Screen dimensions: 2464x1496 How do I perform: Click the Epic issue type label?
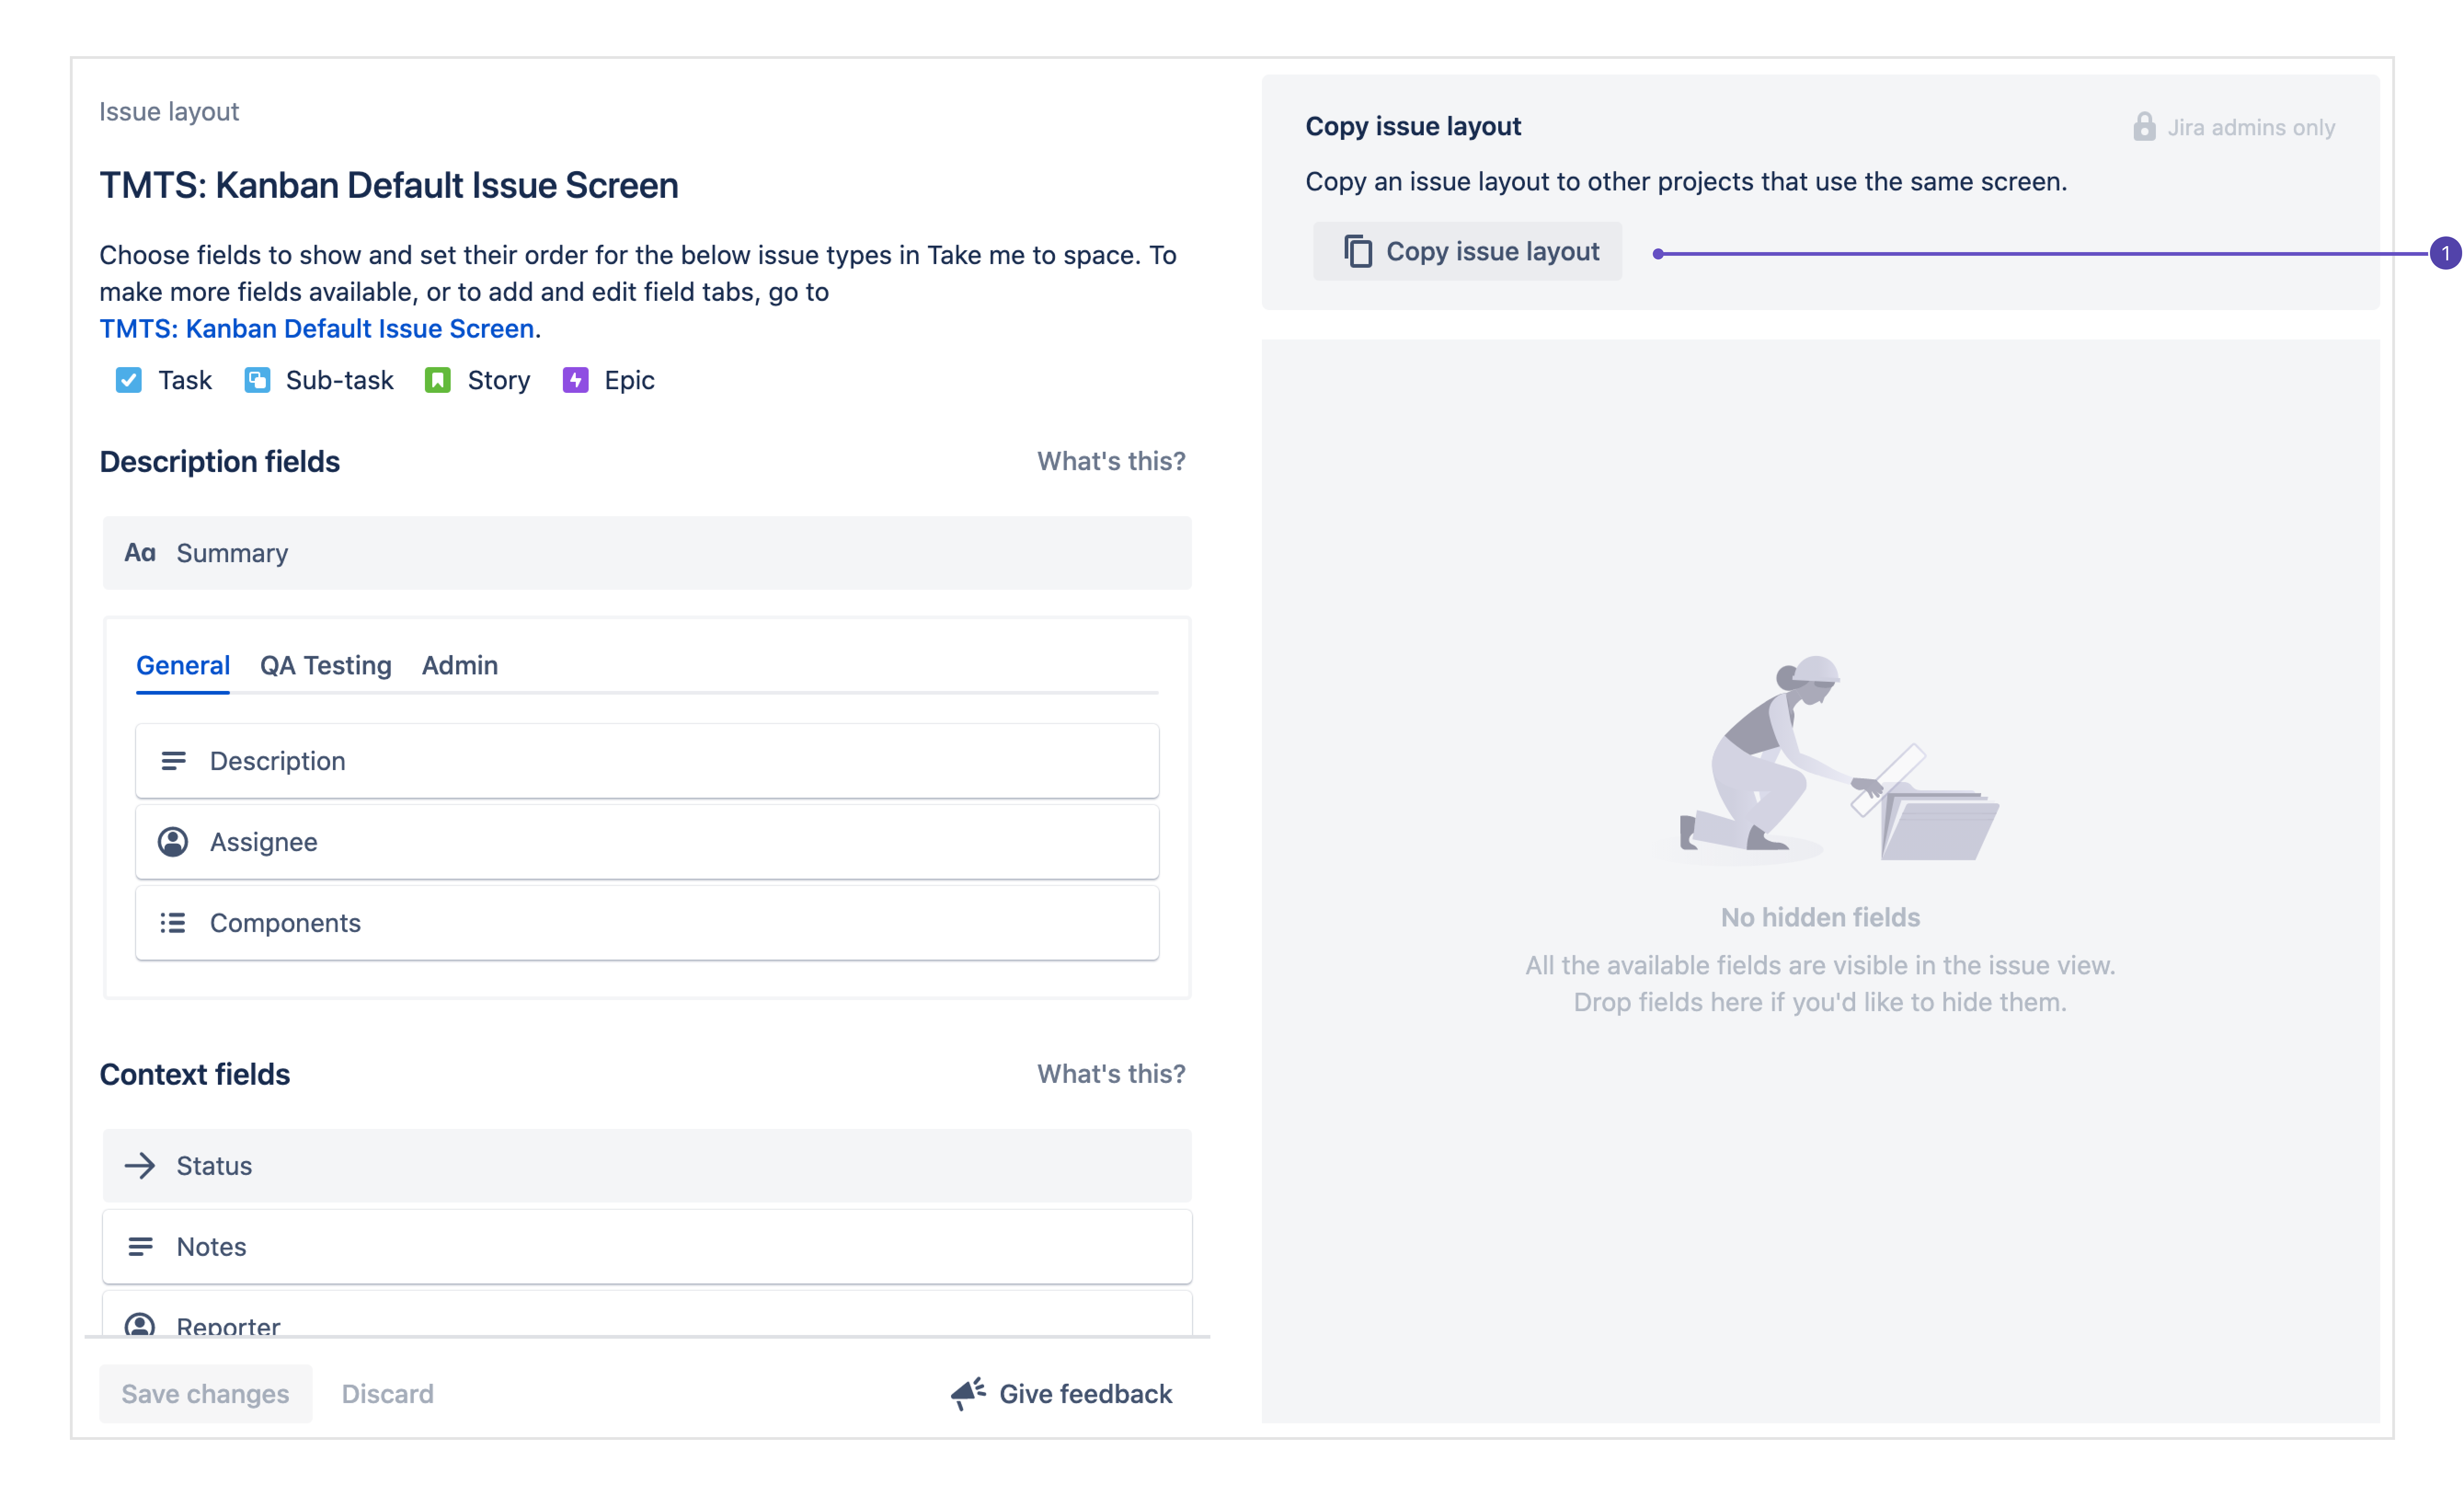coord(629,380)
